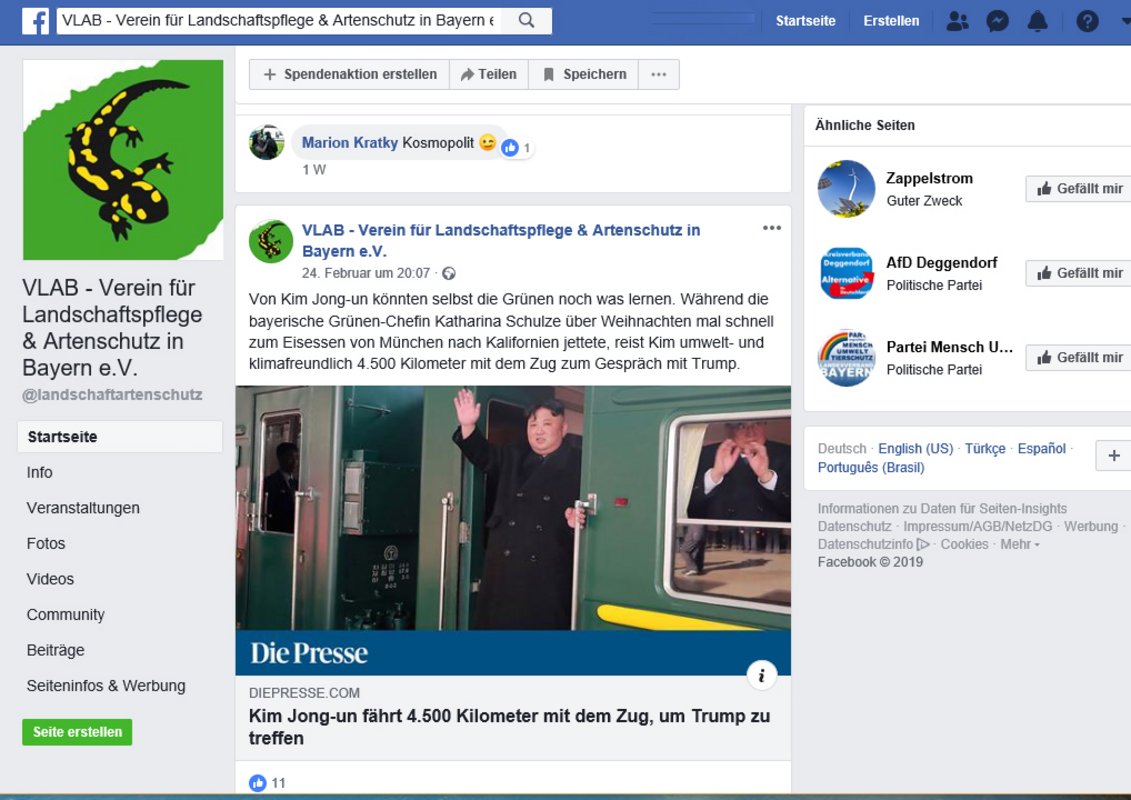Open the friend requests icon
Screen dimensions: 1131x800
click(x=957, y=21)
